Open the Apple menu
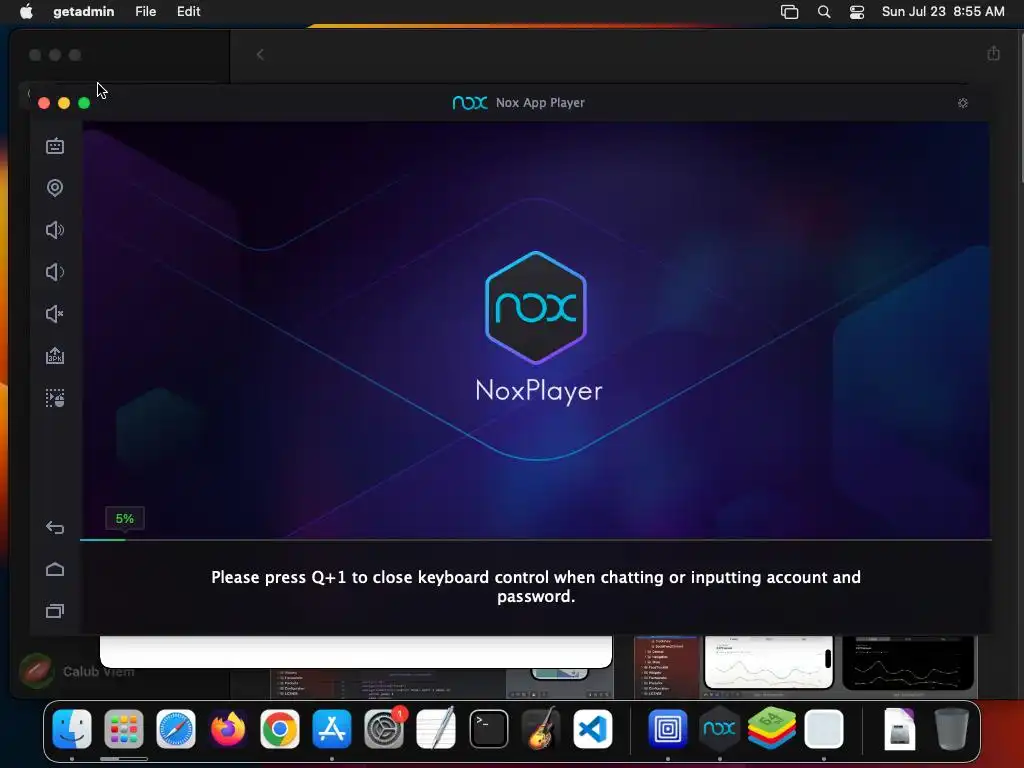 [26, 11]
